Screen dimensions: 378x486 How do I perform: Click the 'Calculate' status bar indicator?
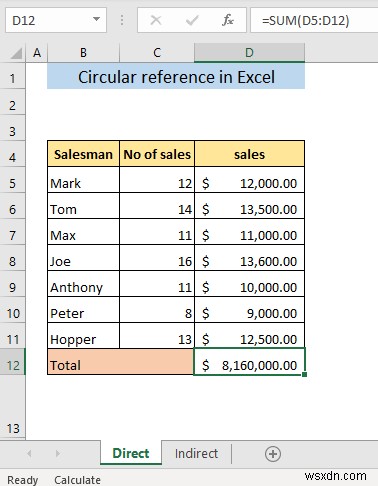click(x=77, y=480)
